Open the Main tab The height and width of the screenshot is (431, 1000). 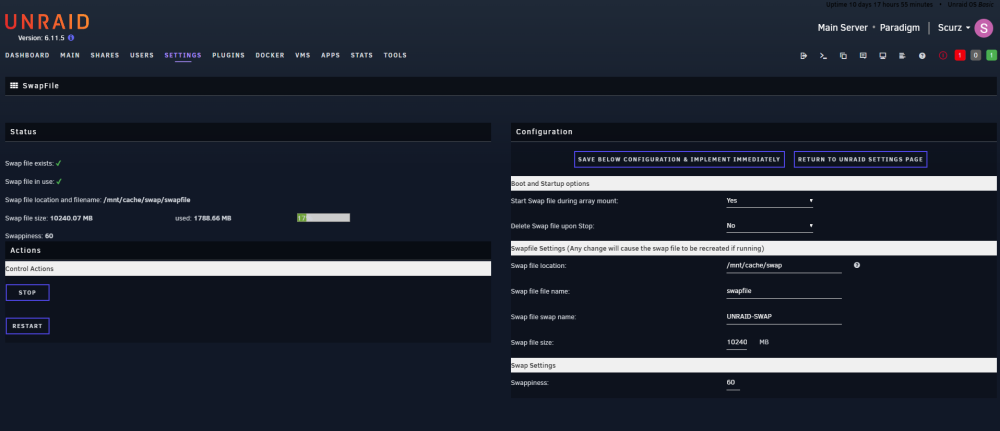[70, 55]
